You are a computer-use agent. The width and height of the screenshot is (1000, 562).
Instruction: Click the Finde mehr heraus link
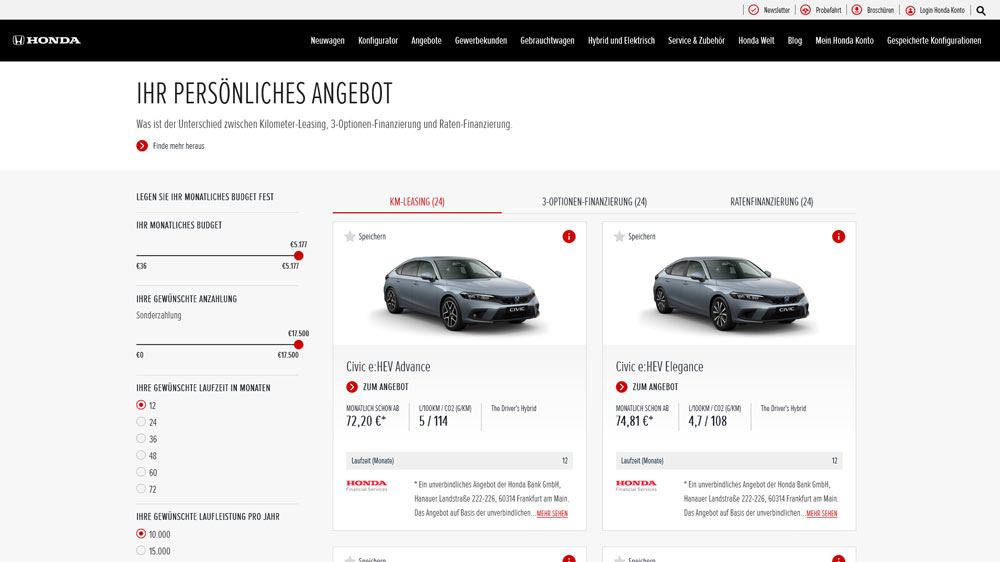[179, 146]
